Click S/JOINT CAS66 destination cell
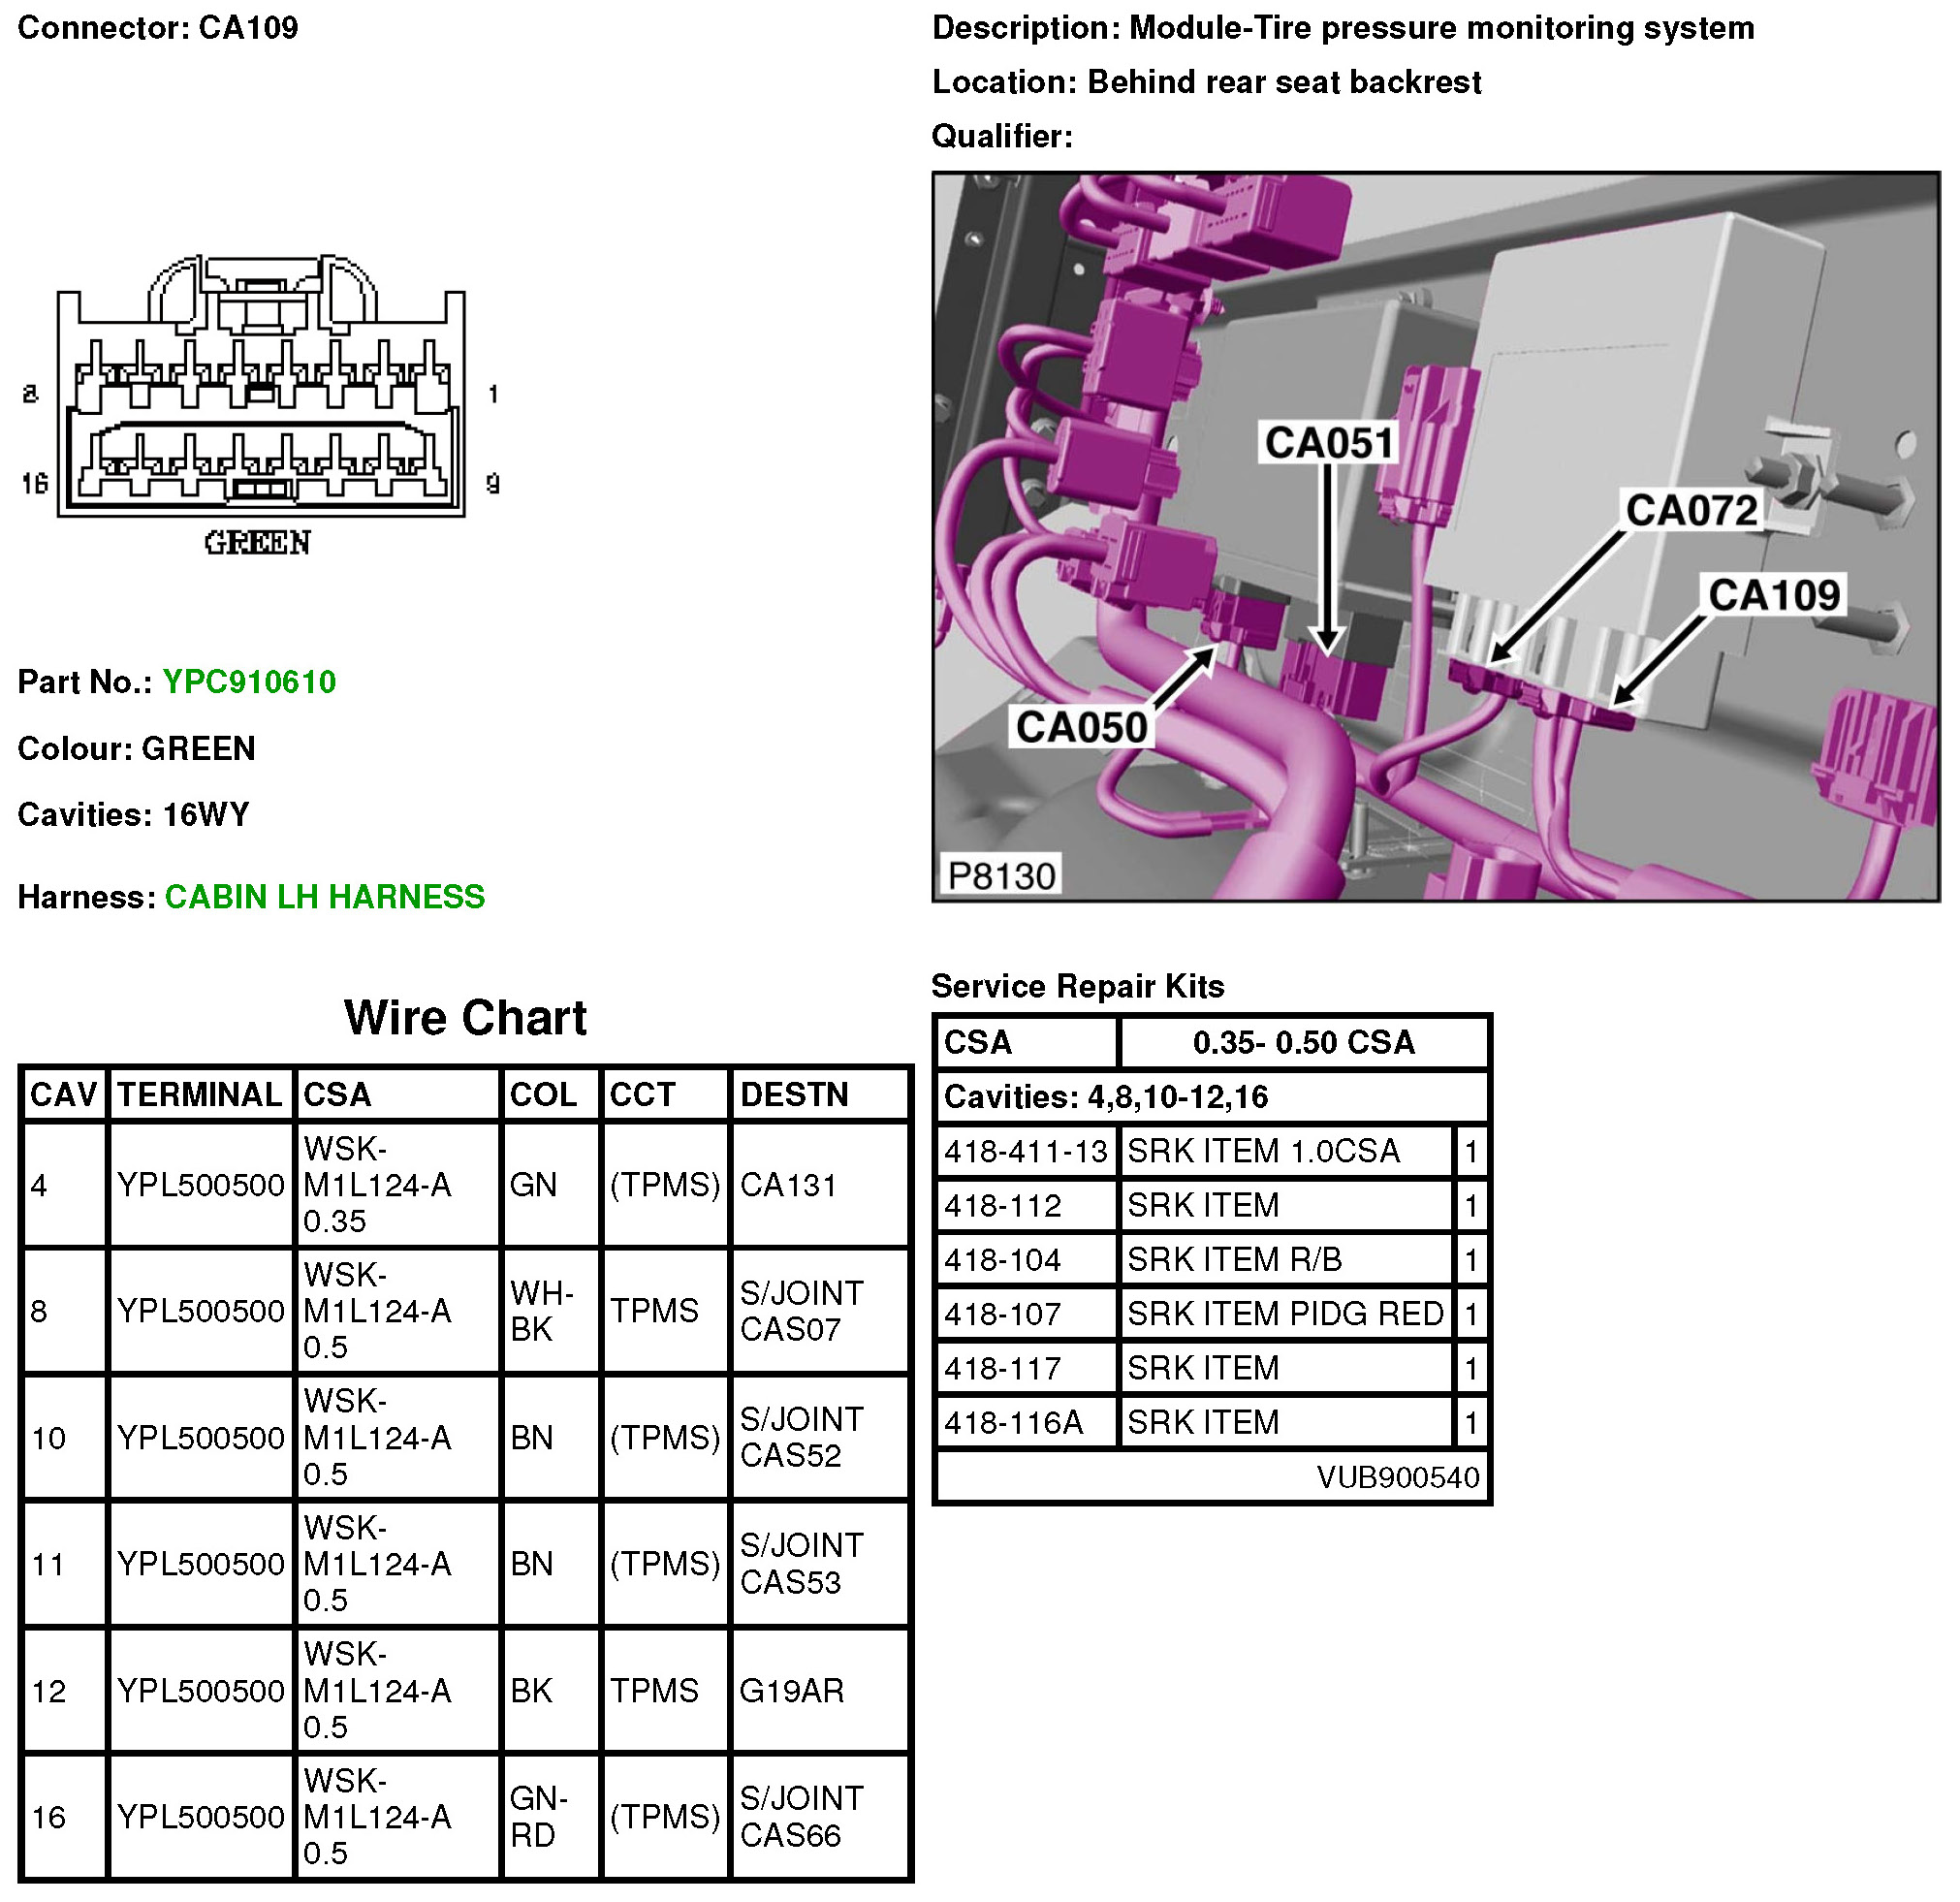 click(x=801, y=1817)
